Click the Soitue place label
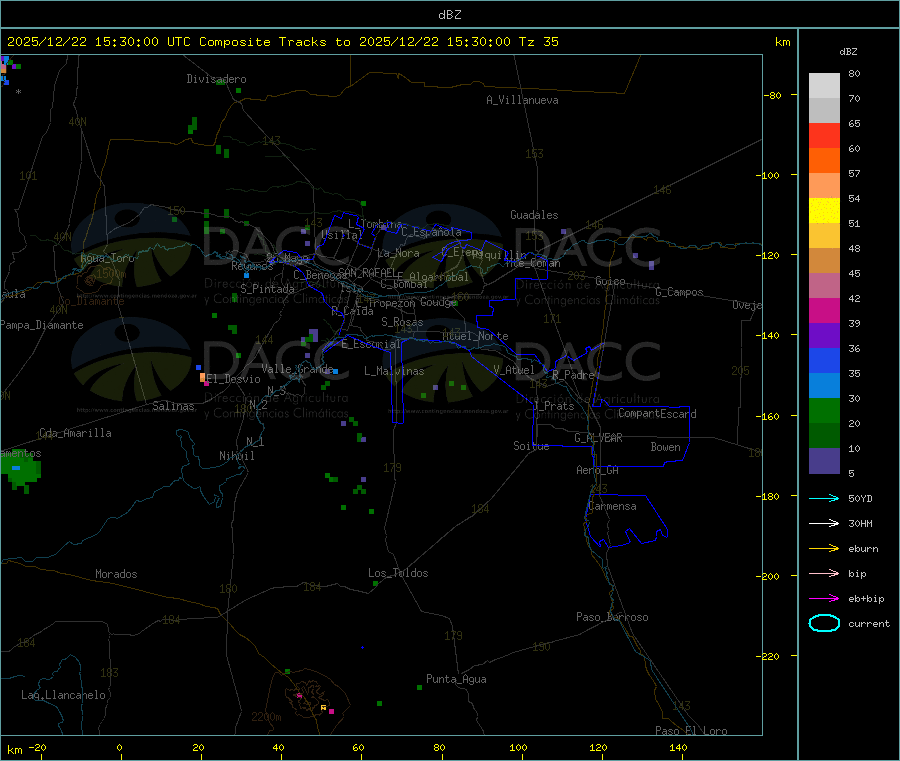The image size is (900, 761). tap(531, 445)
